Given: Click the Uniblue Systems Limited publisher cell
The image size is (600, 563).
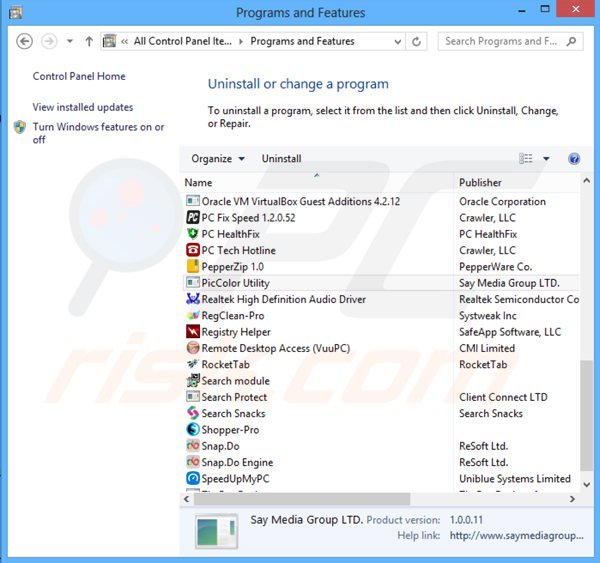Looking at the screenshot, I should [515, 478].
